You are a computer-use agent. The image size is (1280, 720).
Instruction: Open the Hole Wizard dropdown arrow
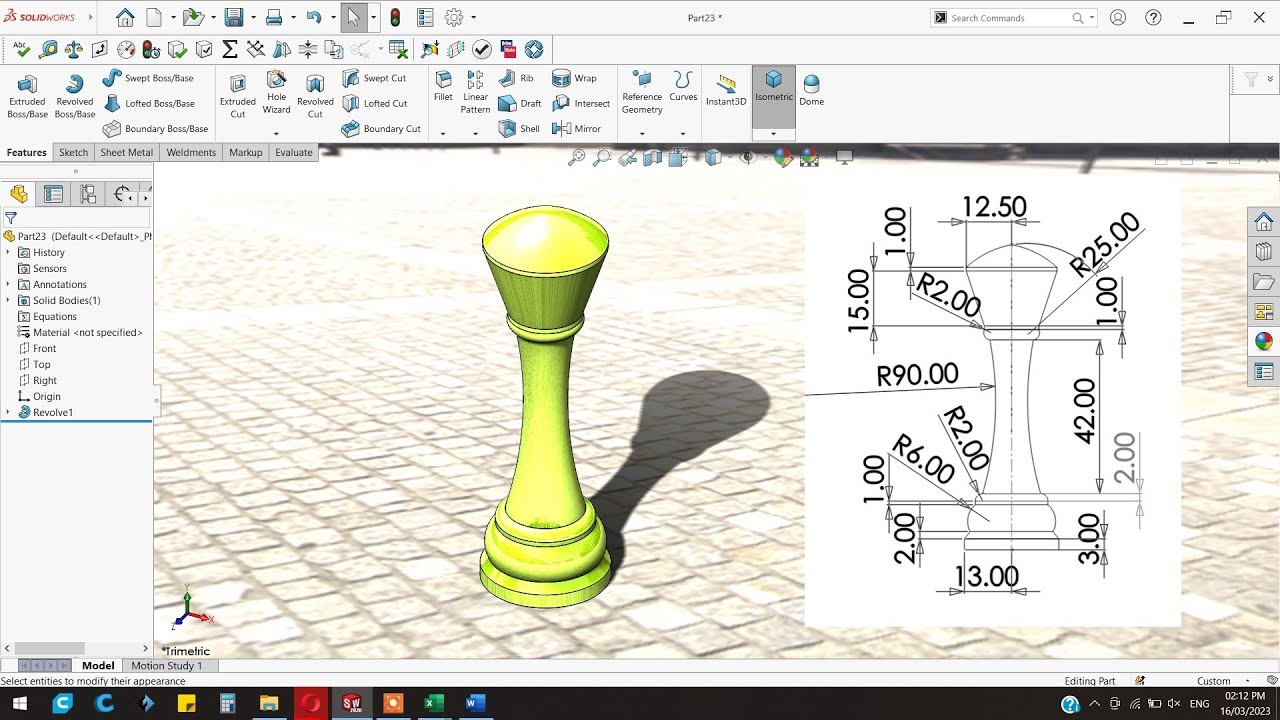277,133
